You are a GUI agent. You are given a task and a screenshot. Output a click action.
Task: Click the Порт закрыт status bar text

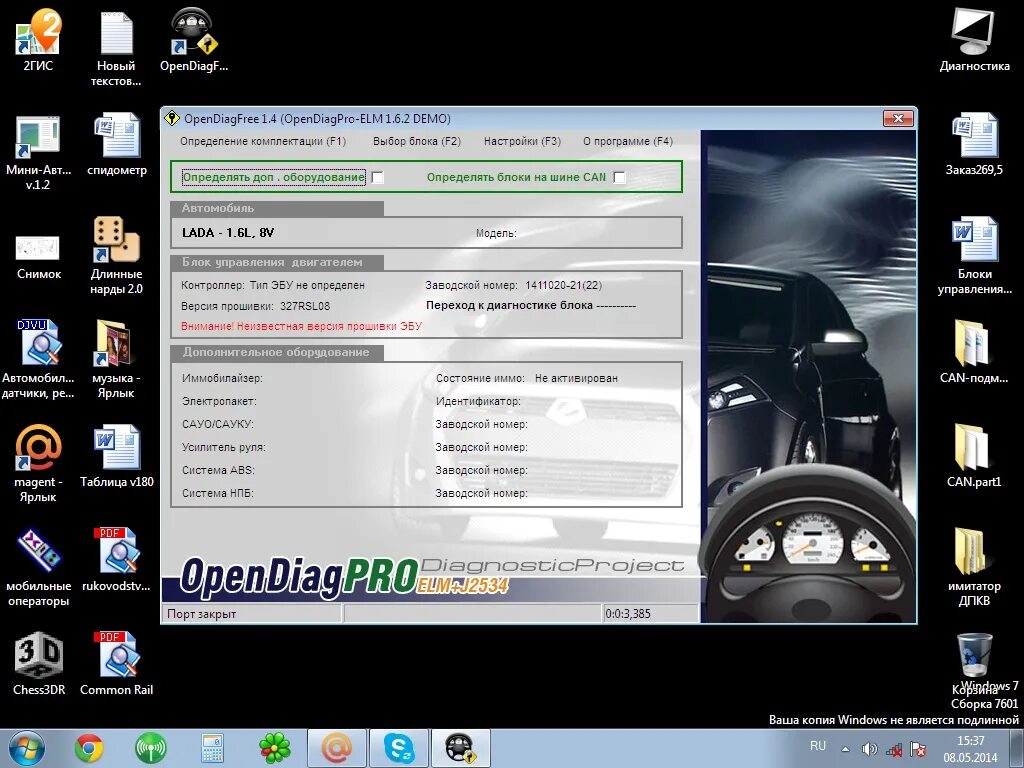[202, 614]
